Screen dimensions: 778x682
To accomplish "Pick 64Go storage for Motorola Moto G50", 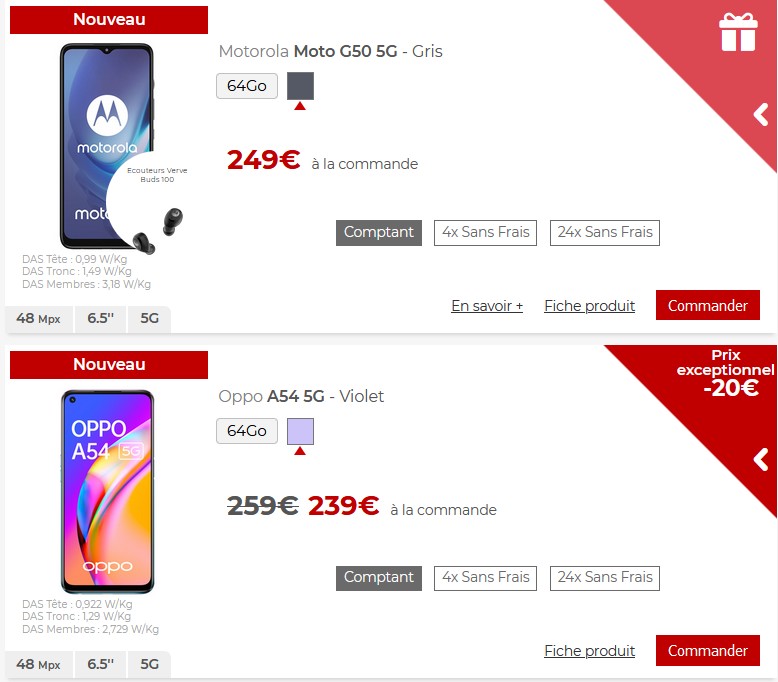I will click(247, 86).
